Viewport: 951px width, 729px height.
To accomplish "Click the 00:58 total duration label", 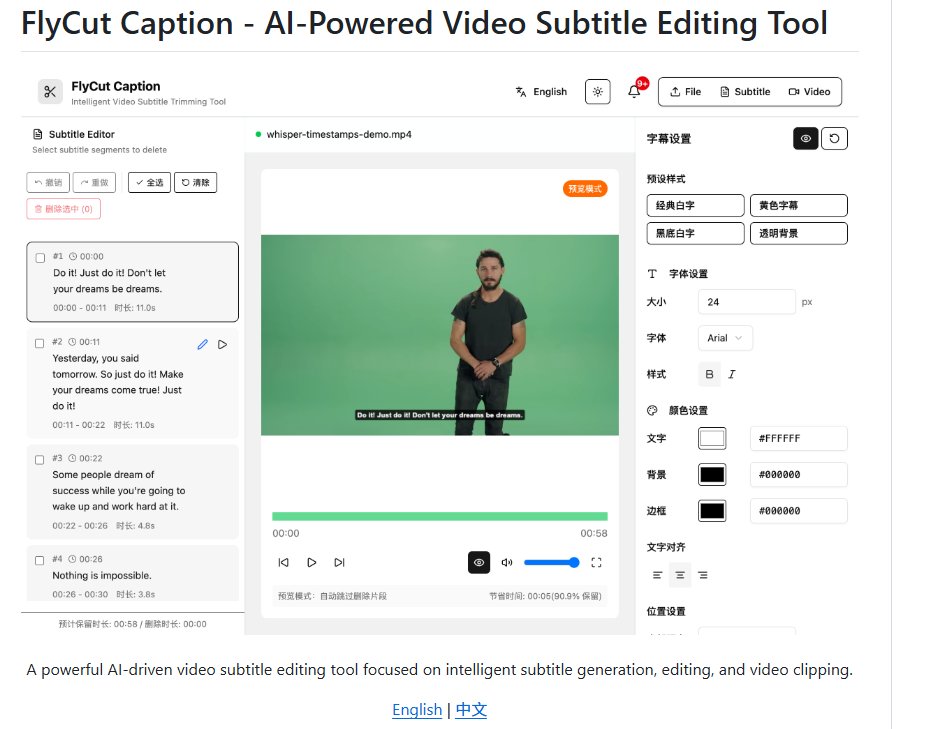I will click(x=593, y=533).
